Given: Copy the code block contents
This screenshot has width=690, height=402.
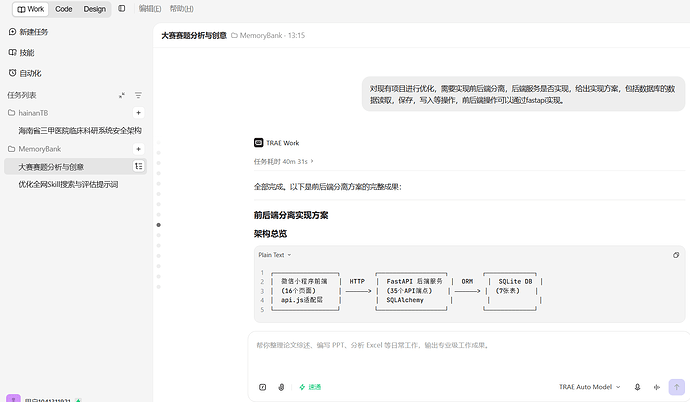Looking at the screenshot, I should tap(676, 255).
